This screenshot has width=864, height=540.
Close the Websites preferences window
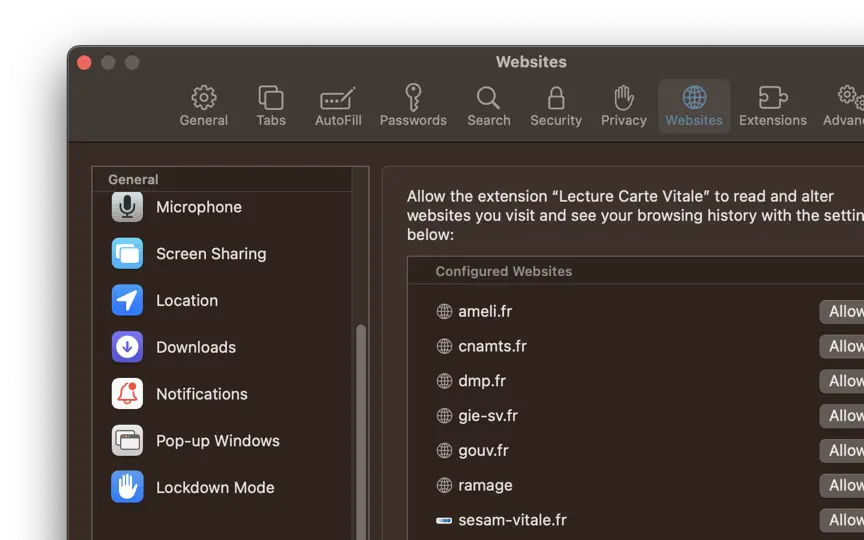[84, 62]
